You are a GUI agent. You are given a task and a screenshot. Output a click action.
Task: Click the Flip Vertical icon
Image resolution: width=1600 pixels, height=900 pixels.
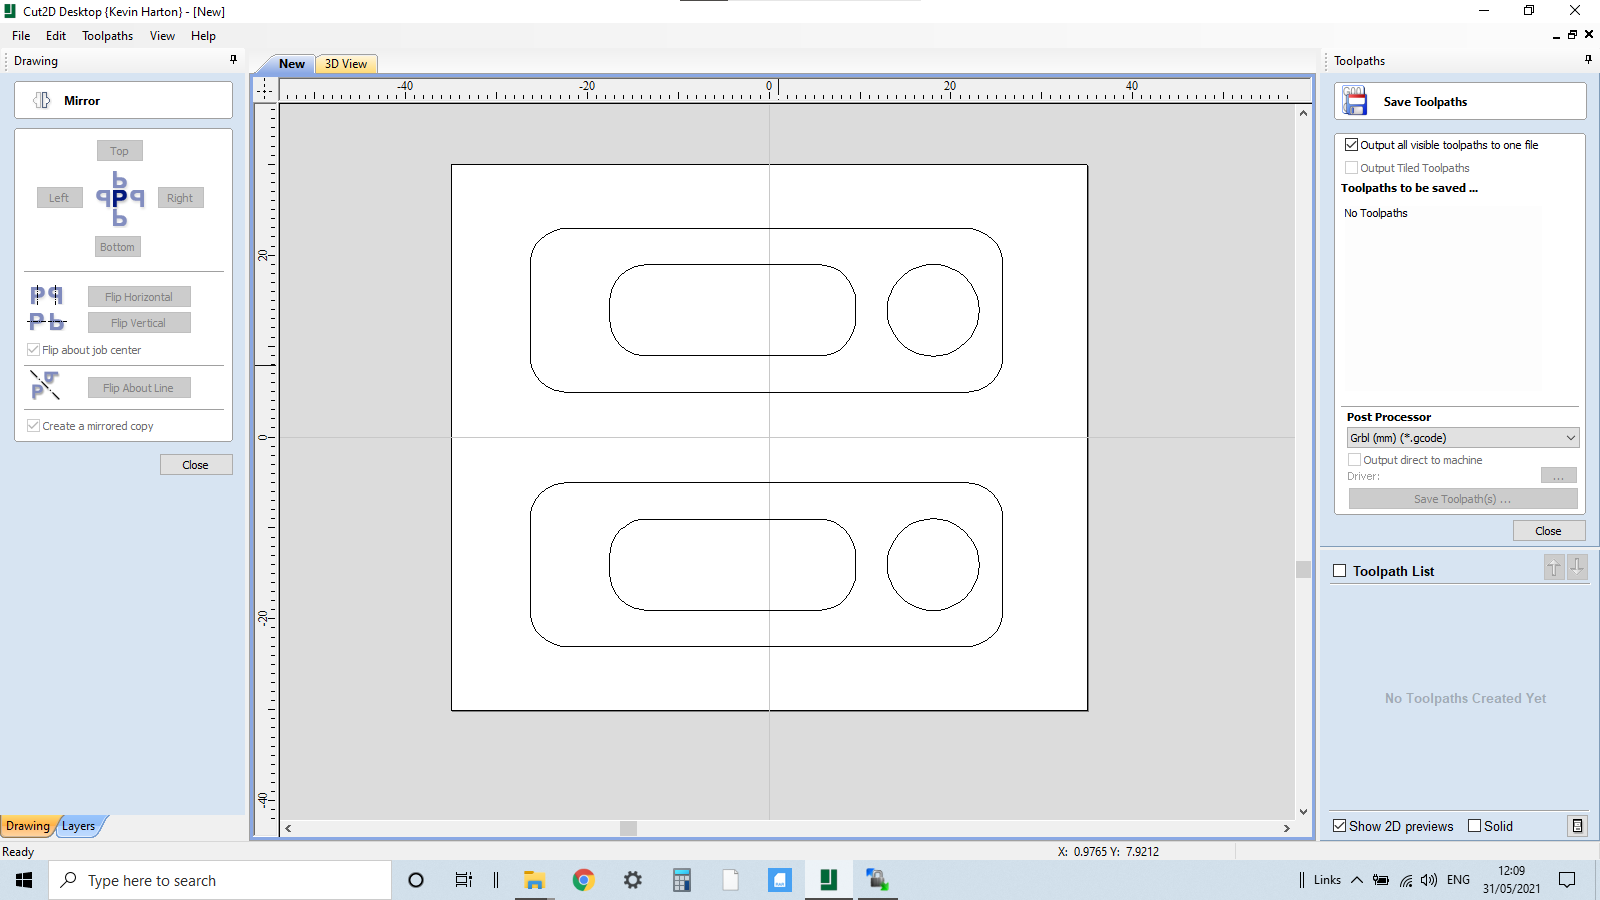[46, 321]
